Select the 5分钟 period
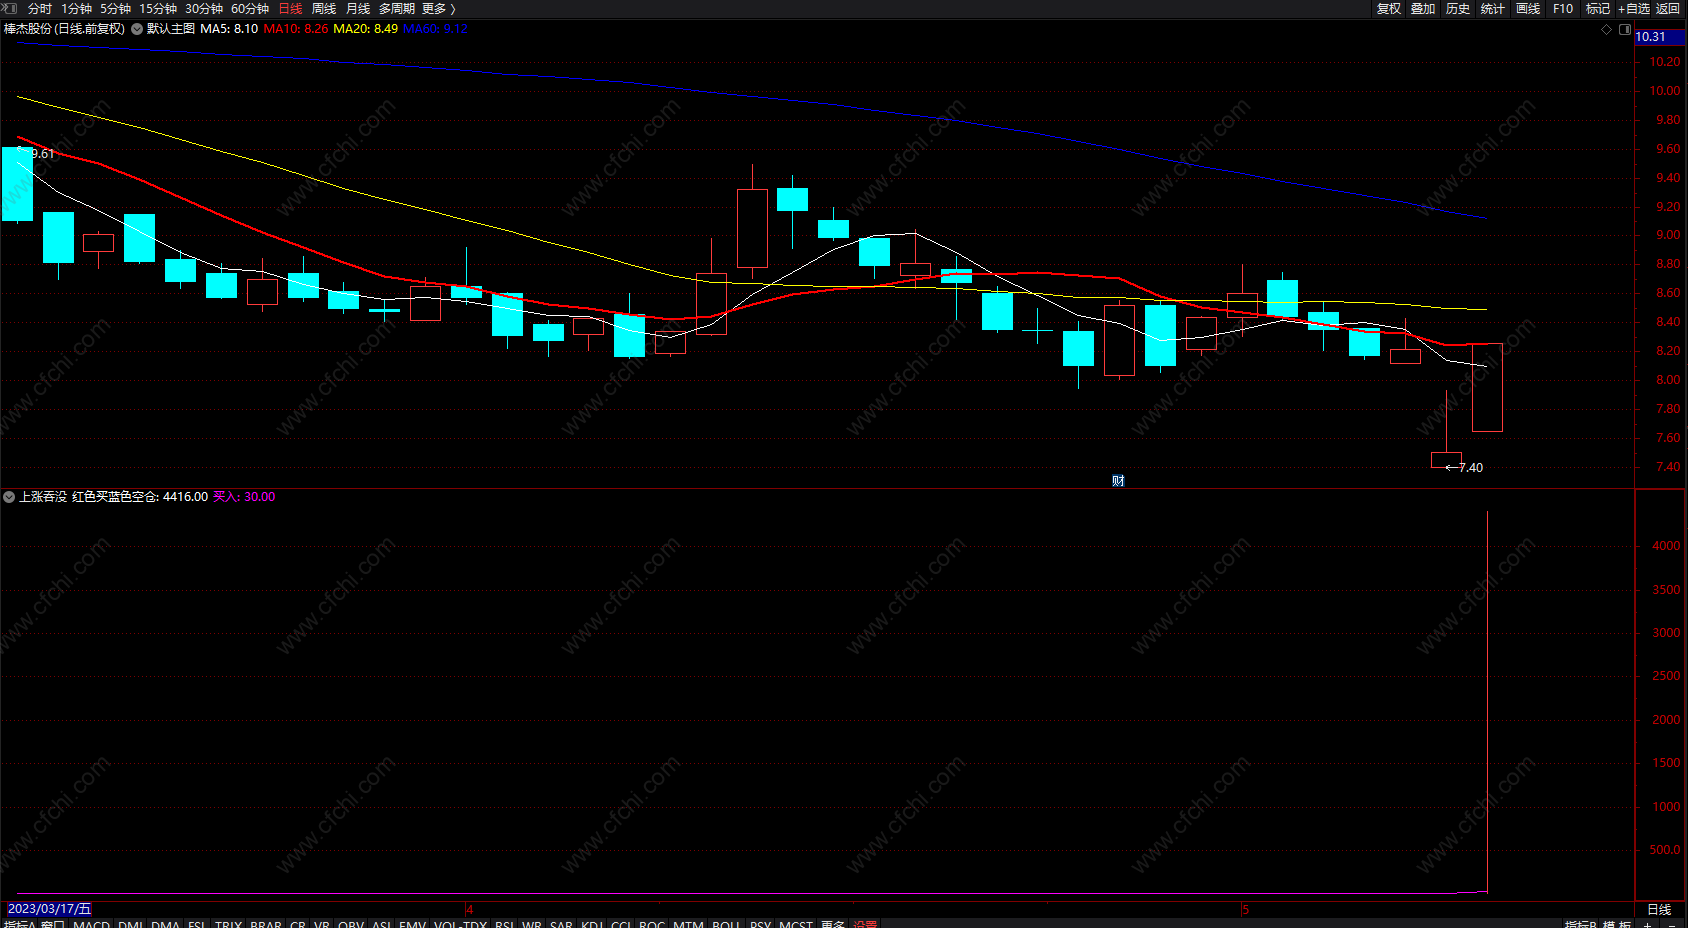The width and height of the screenshot is (1688, 928). [115, 8]
